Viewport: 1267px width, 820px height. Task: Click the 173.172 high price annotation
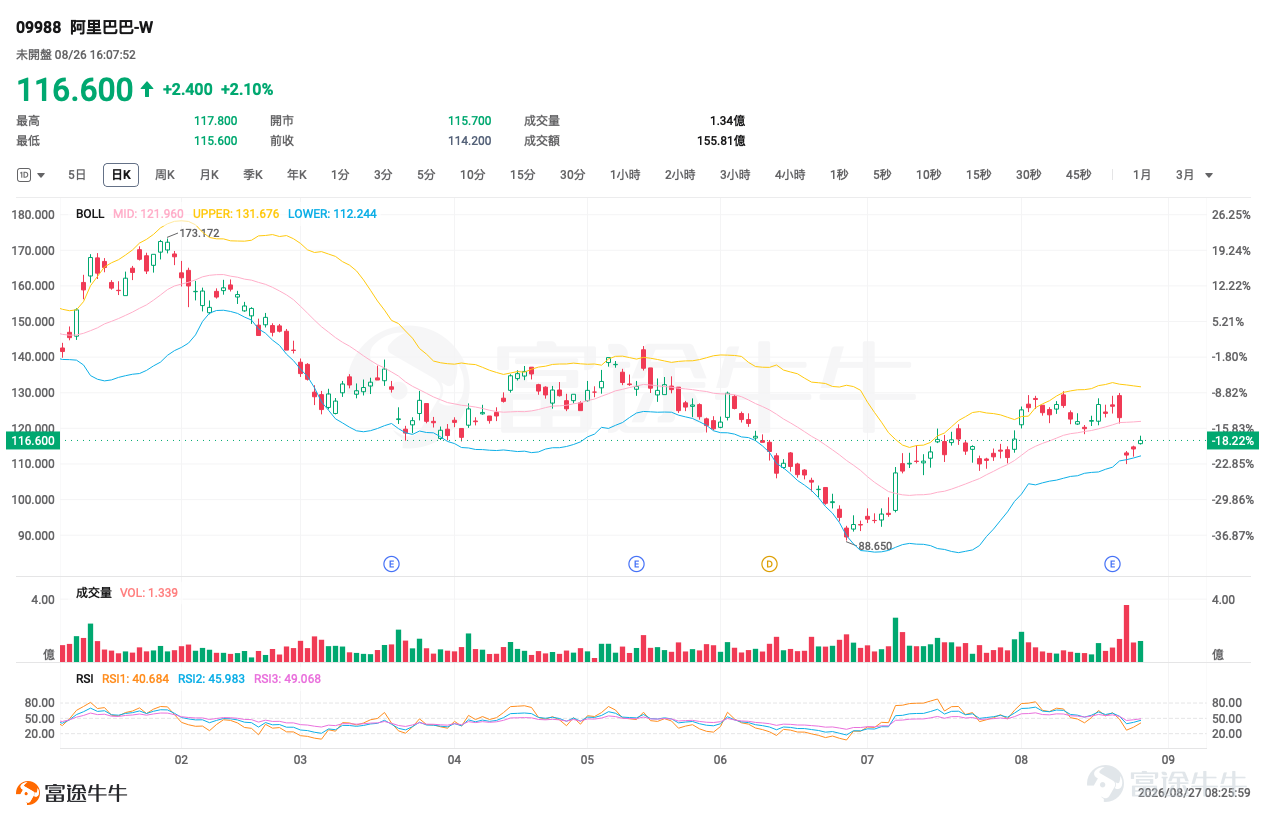tap(199, 233)
